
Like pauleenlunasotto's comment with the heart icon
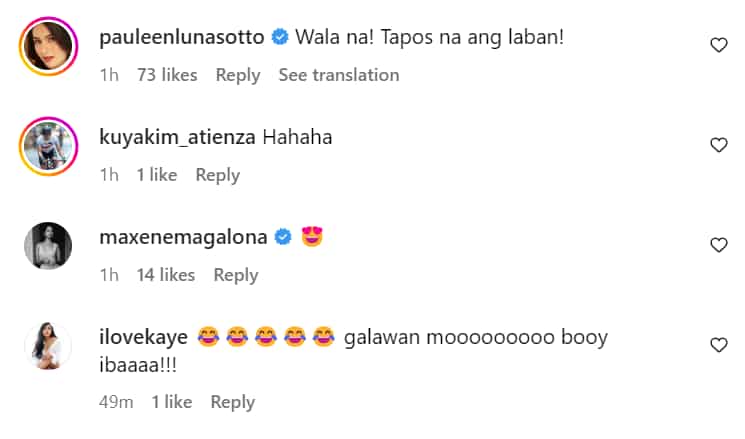click(x=719, y=45)
